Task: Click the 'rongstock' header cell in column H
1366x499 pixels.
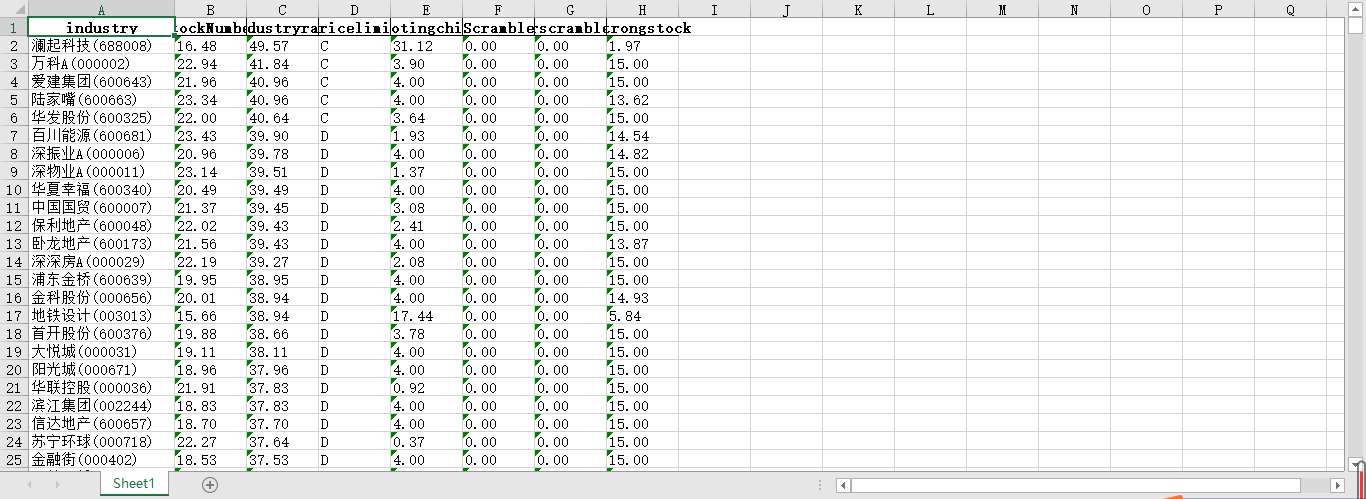Action: point(642,27)
